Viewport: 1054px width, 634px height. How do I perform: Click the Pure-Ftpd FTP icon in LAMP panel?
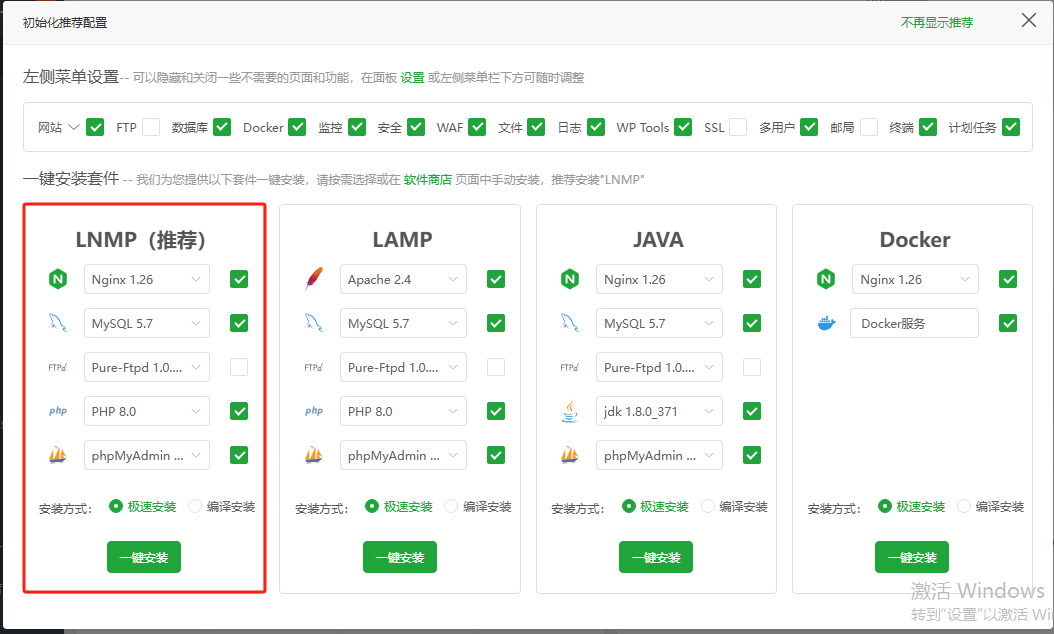313,367
